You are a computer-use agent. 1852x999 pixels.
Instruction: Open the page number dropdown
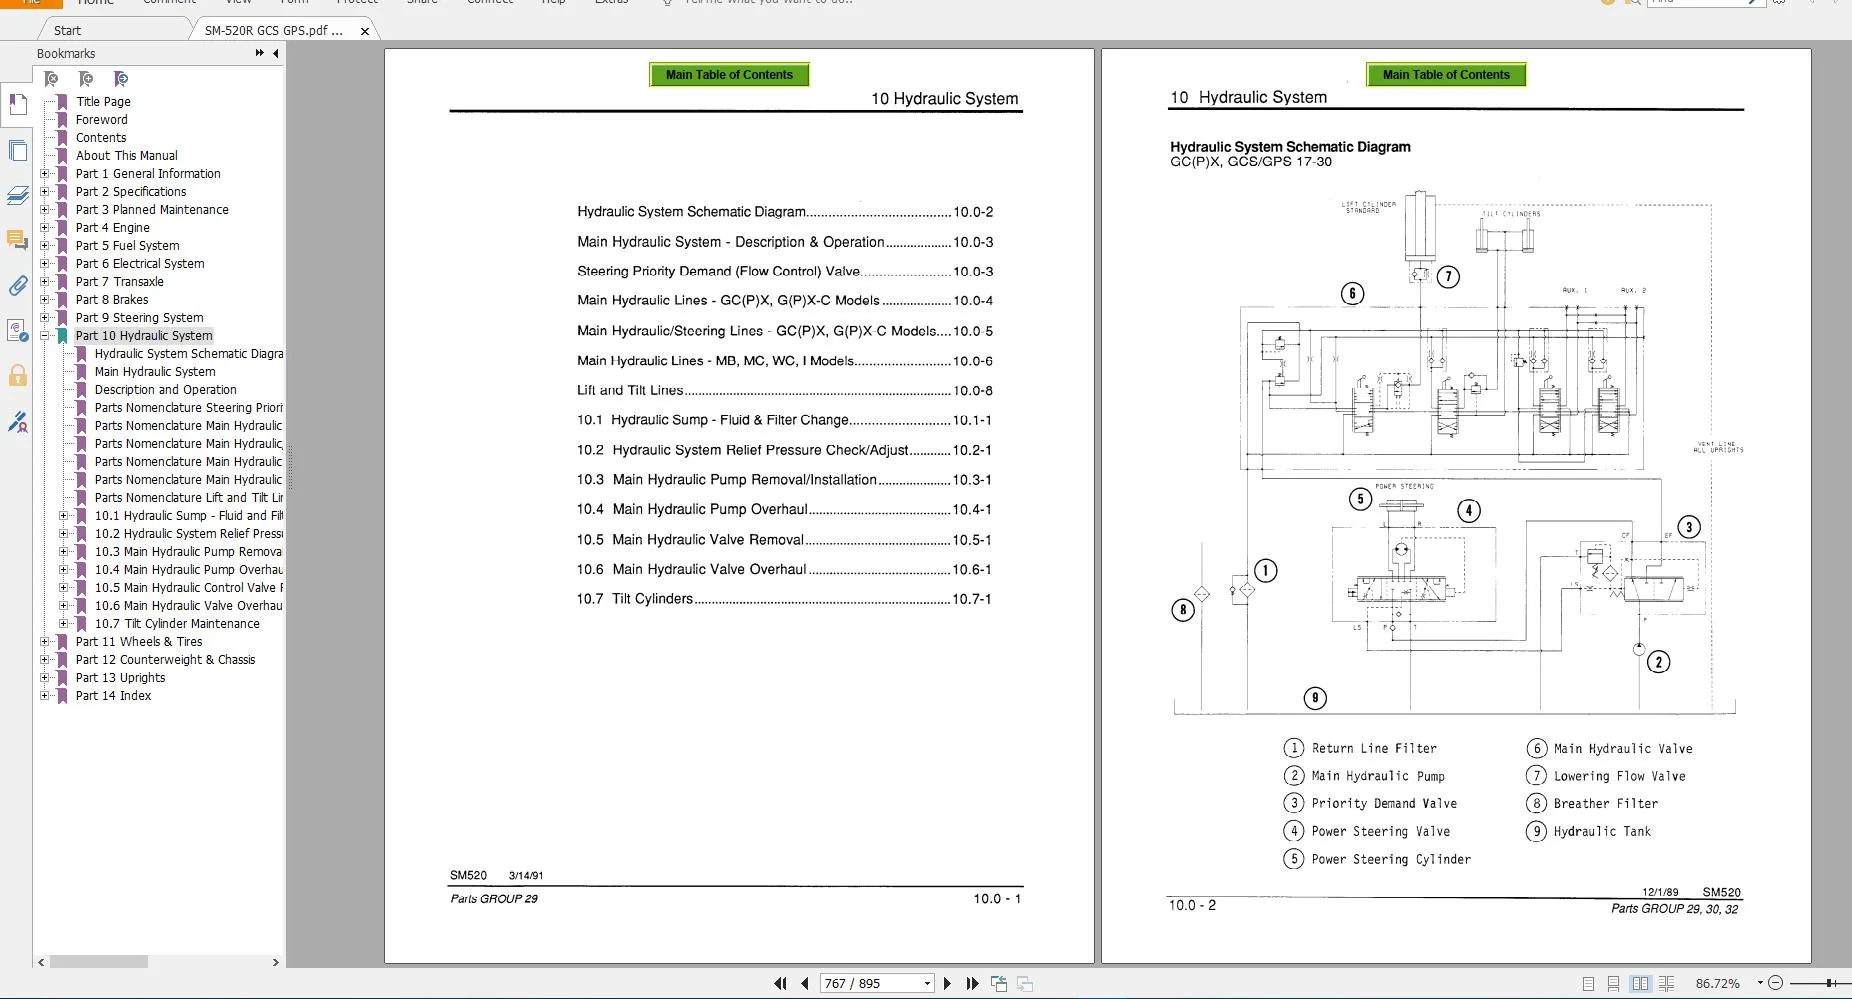click(x=927, y=984)
